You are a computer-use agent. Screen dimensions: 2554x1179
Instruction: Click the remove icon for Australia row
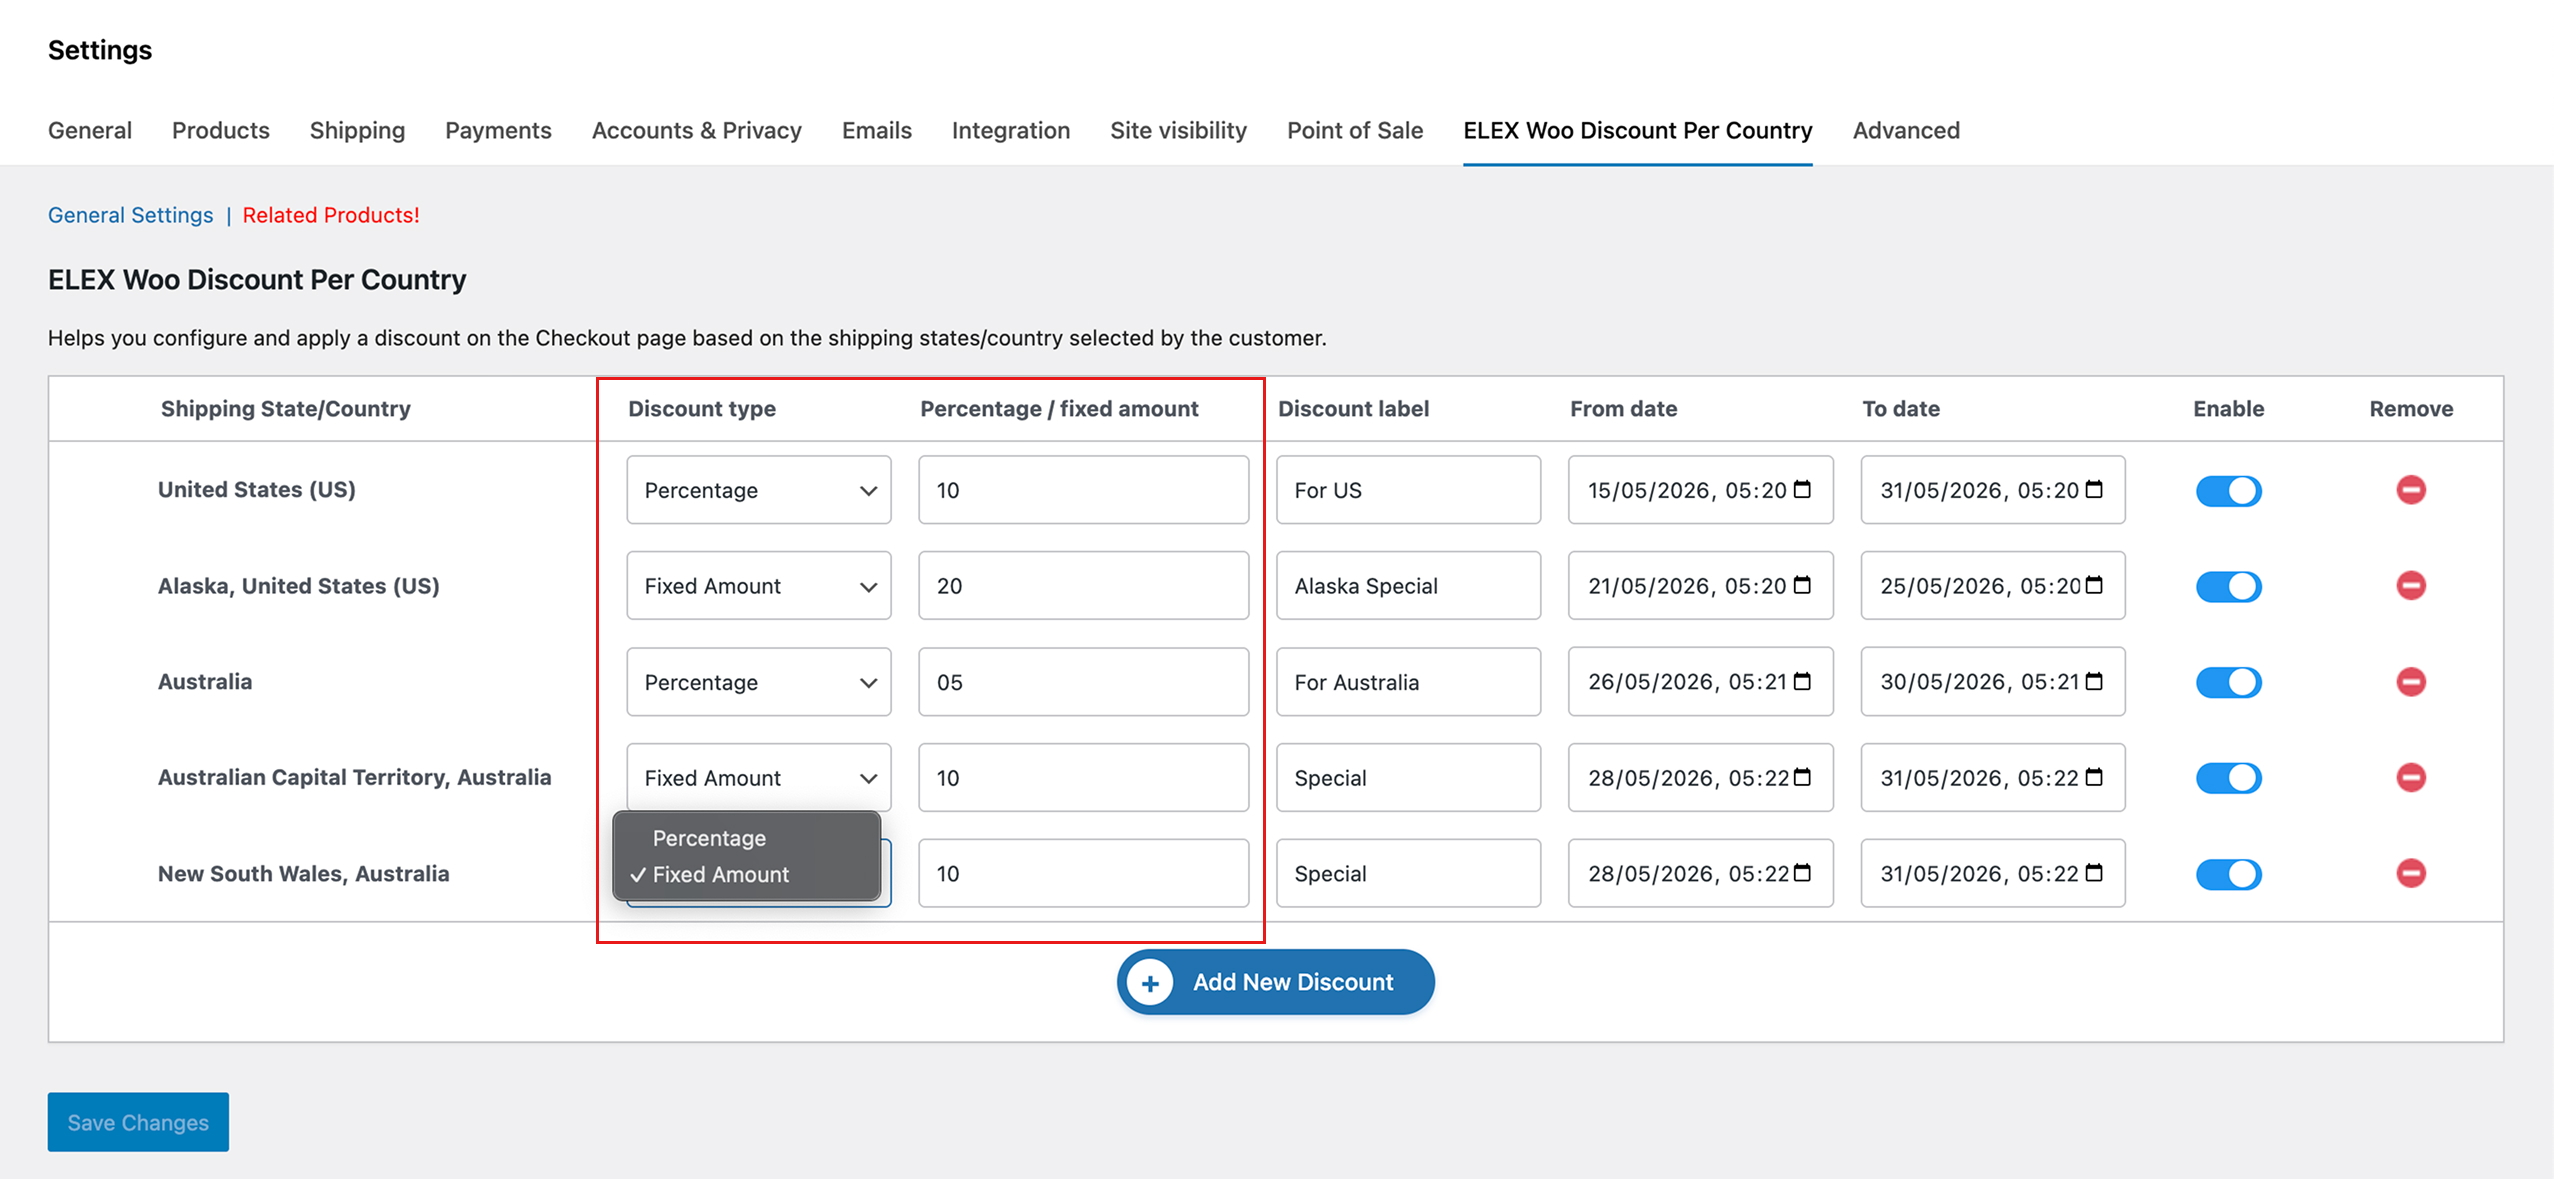pos(2410,682)
